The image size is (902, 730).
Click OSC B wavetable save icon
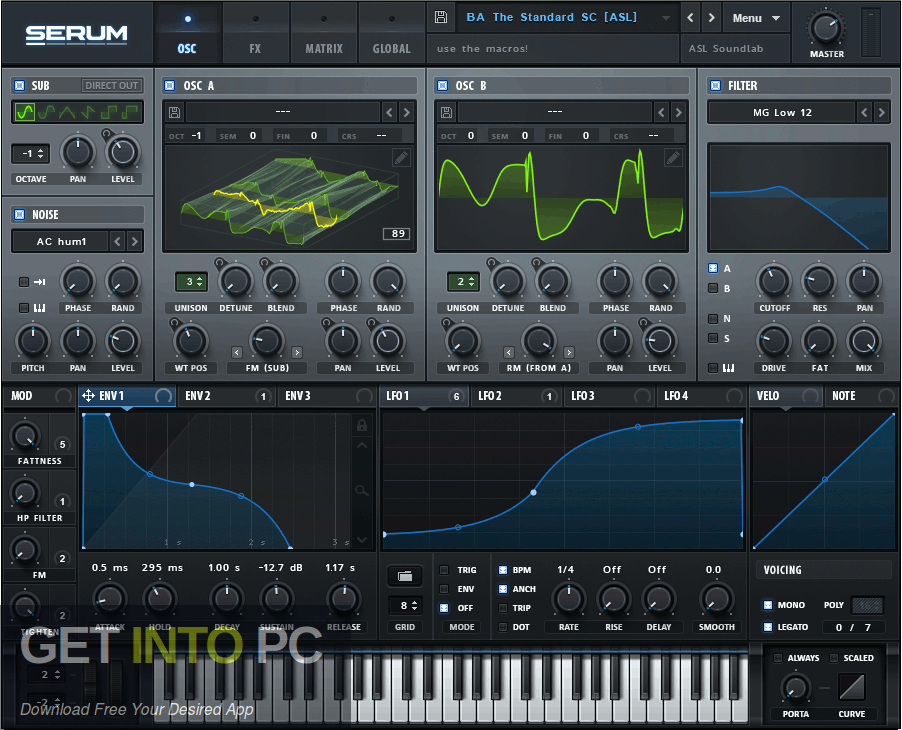(x=446, y=112)
